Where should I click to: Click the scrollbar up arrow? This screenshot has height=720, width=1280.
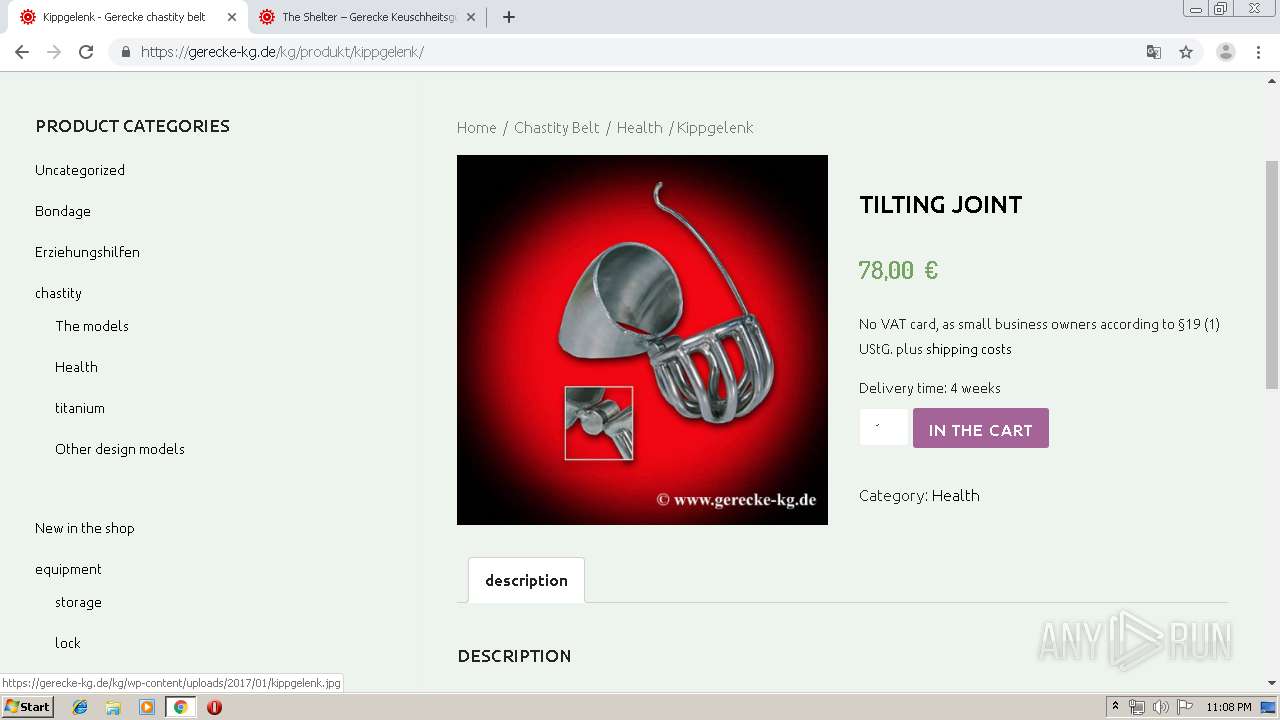[x=1272, y=81]
